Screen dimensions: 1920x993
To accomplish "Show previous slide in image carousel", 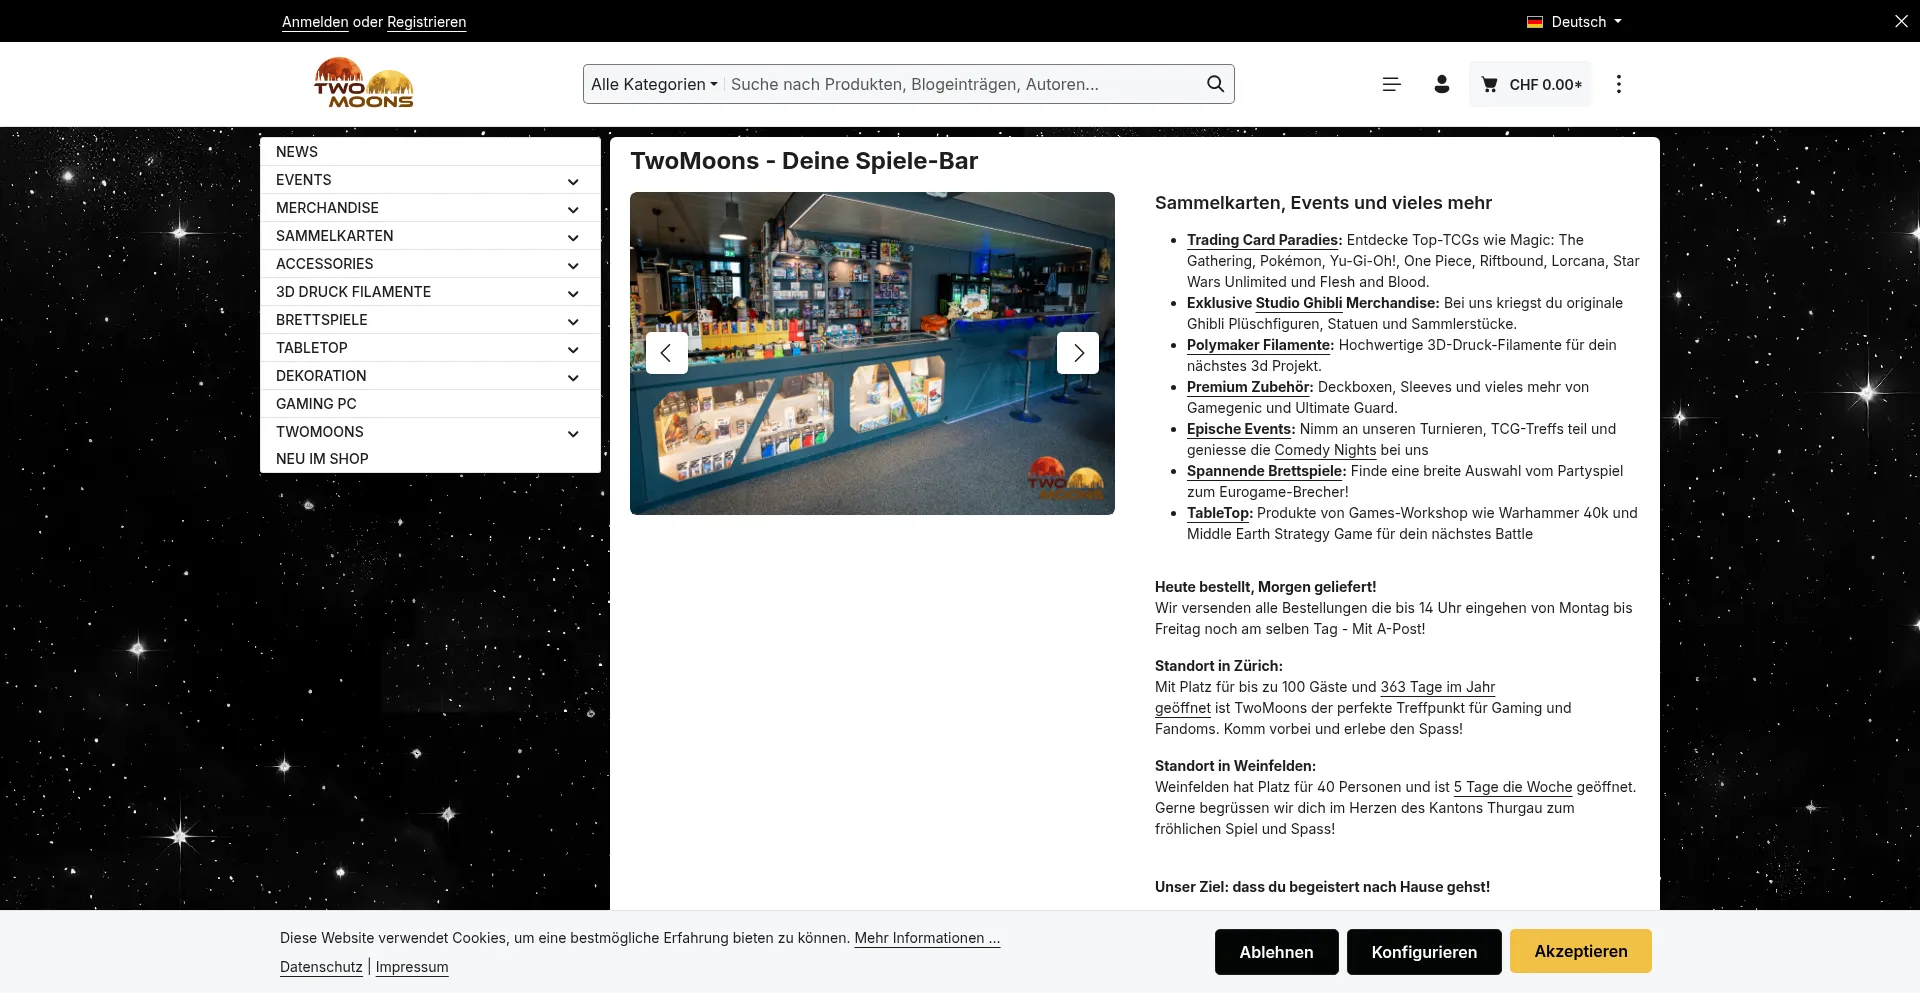I will click(667, 353).
